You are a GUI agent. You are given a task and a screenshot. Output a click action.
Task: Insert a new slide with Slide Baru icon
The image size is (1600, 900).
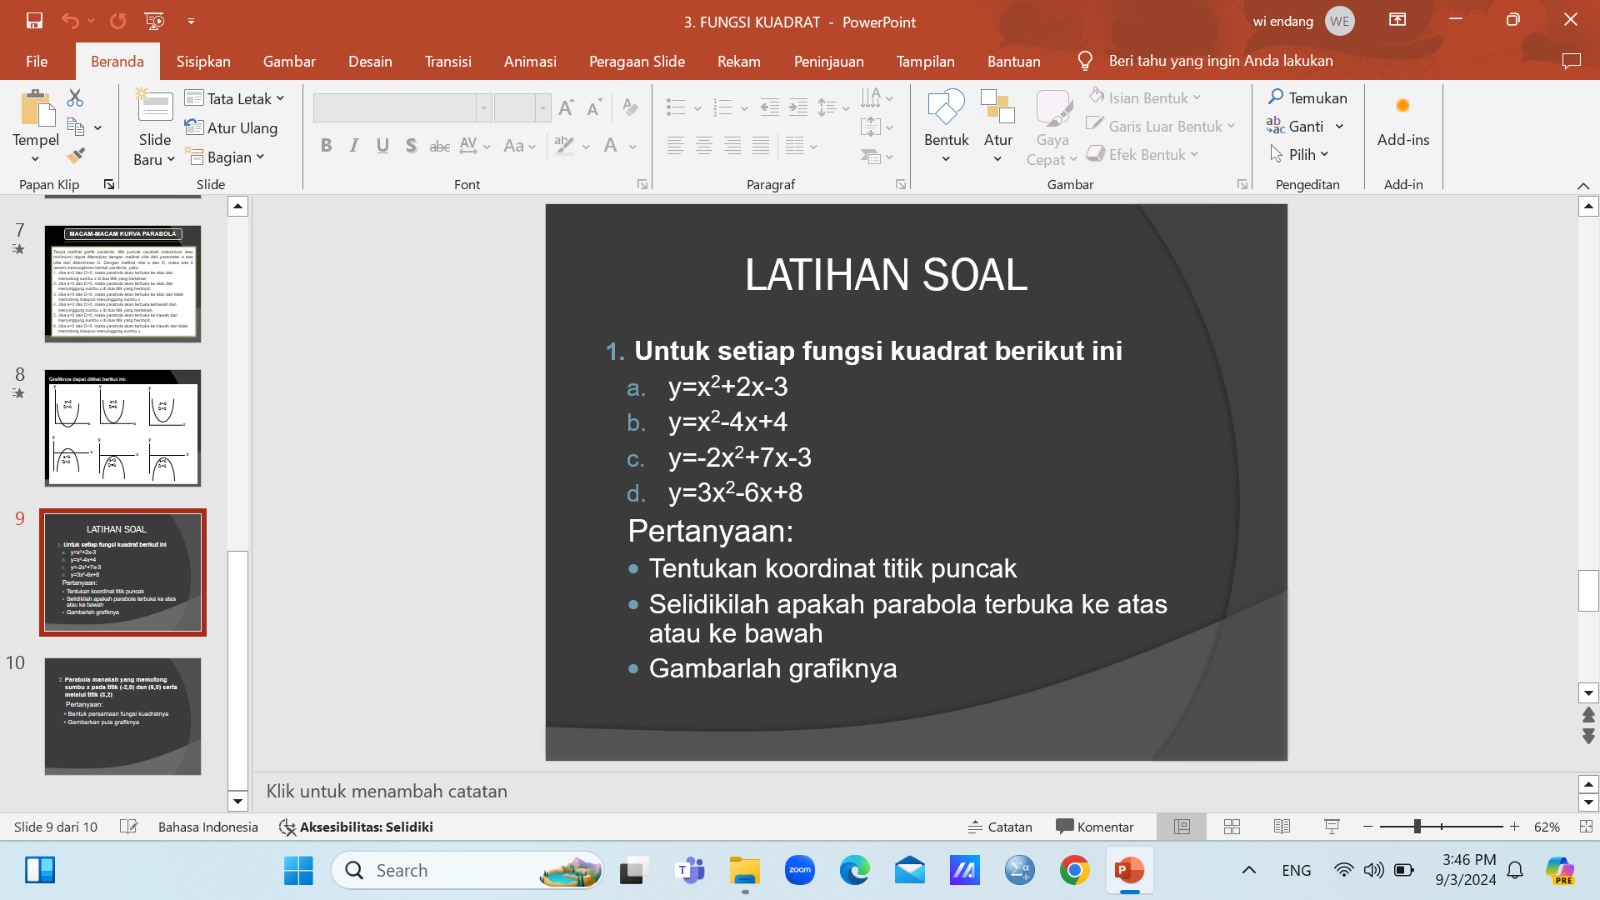pyautogui.click(x=155, y=107)
